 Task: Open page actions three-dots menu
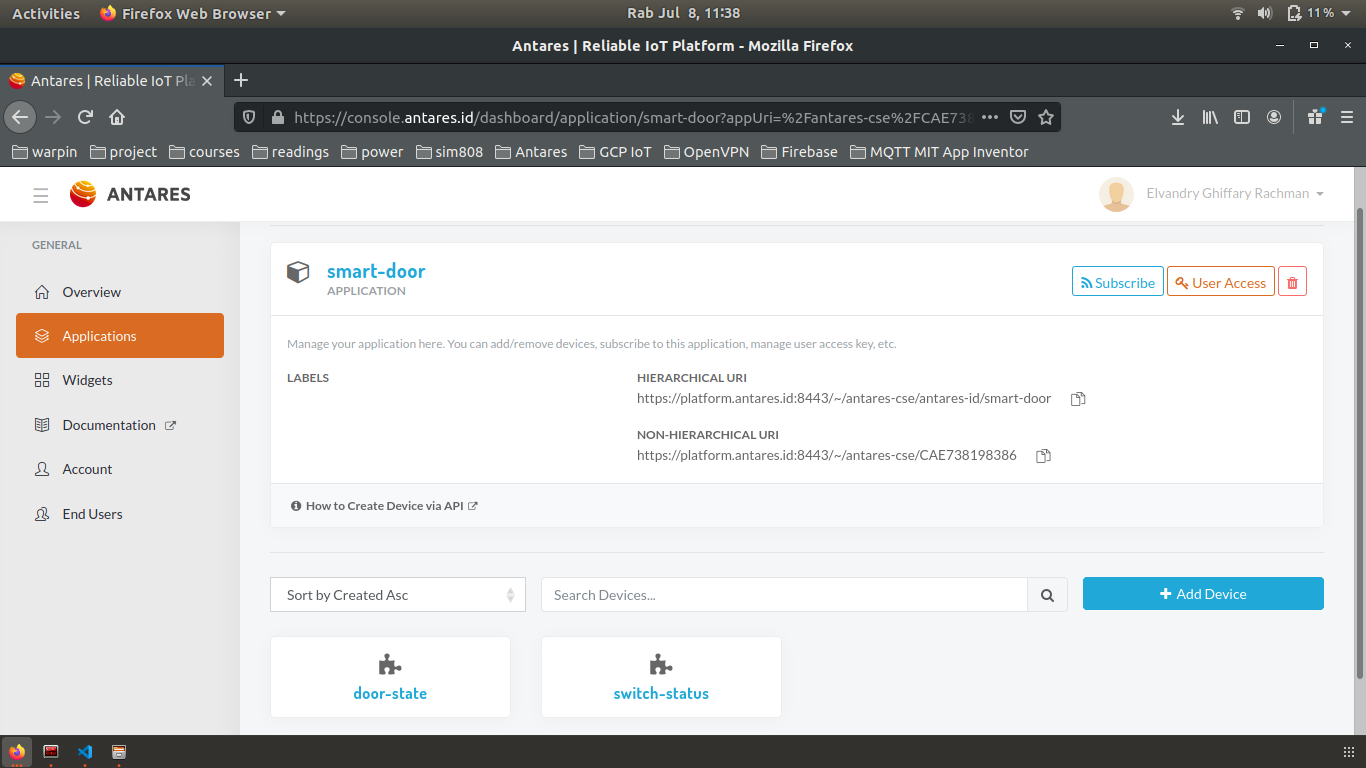point(990,117)
